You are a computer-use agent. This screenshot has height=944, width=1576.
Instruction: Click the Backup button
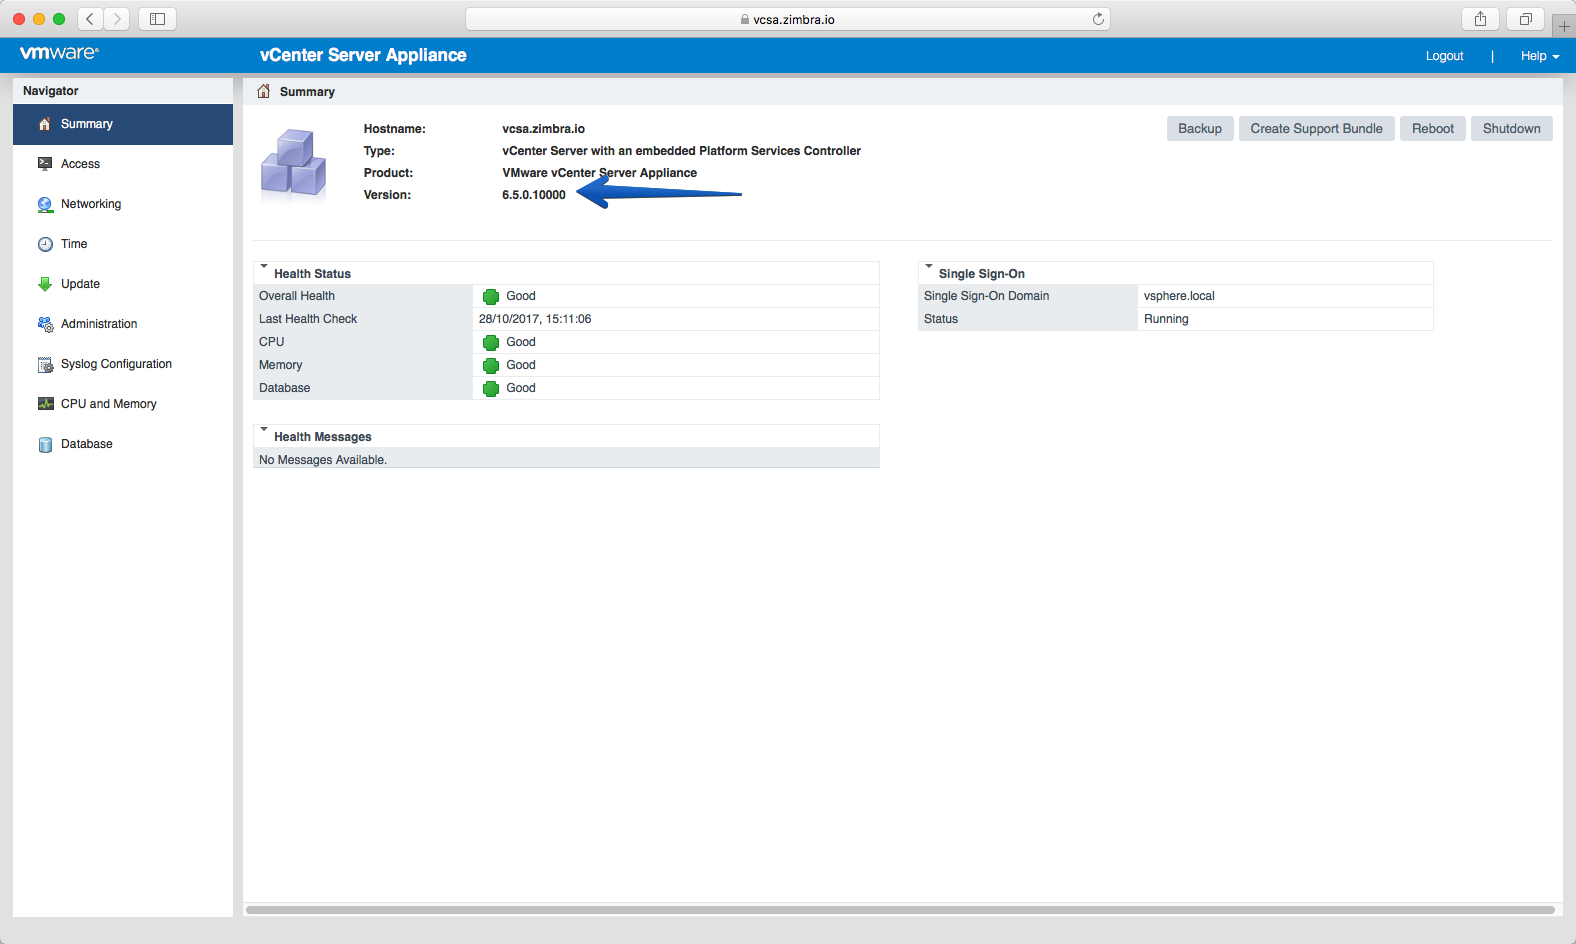[x=1200, y=129]
